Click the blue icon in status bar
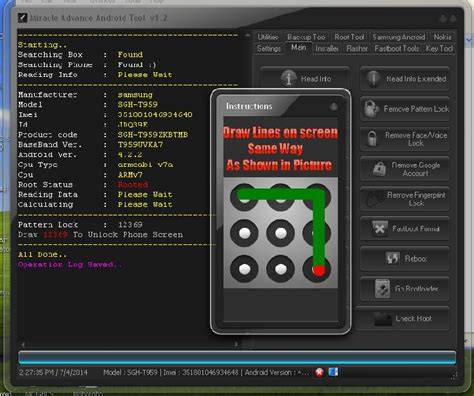 click(x=333, y=372)
